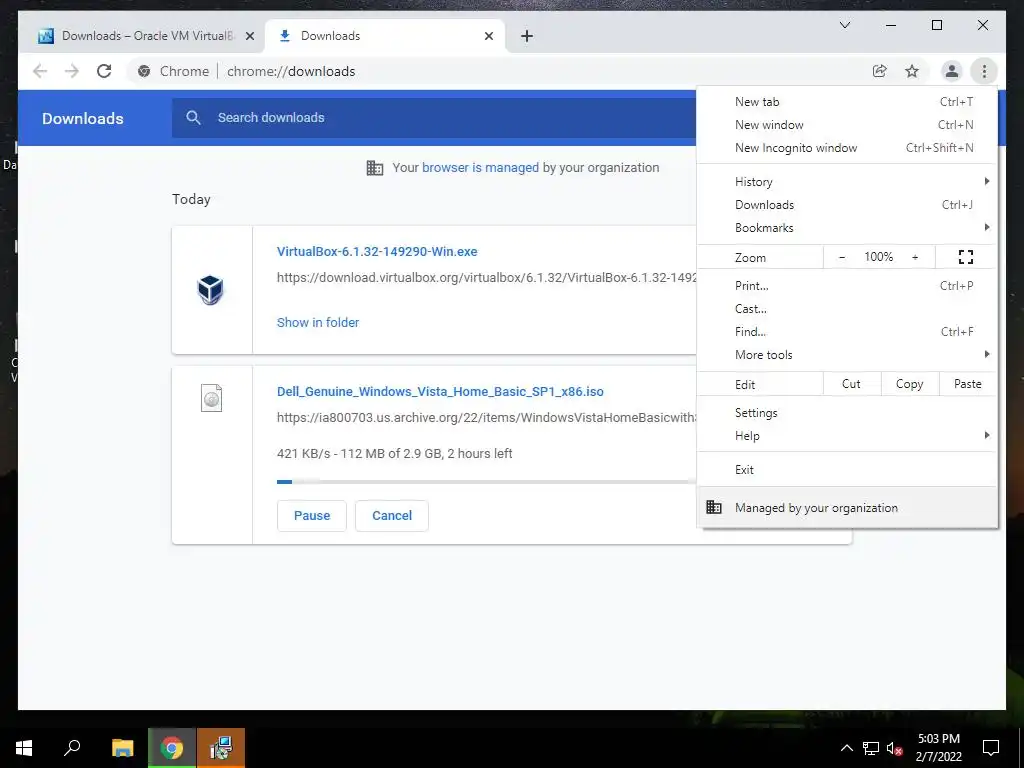Close the Oracle VM VirtualBox tab
This screenshot has height=768, width=1024.
(x=249, y=36)
